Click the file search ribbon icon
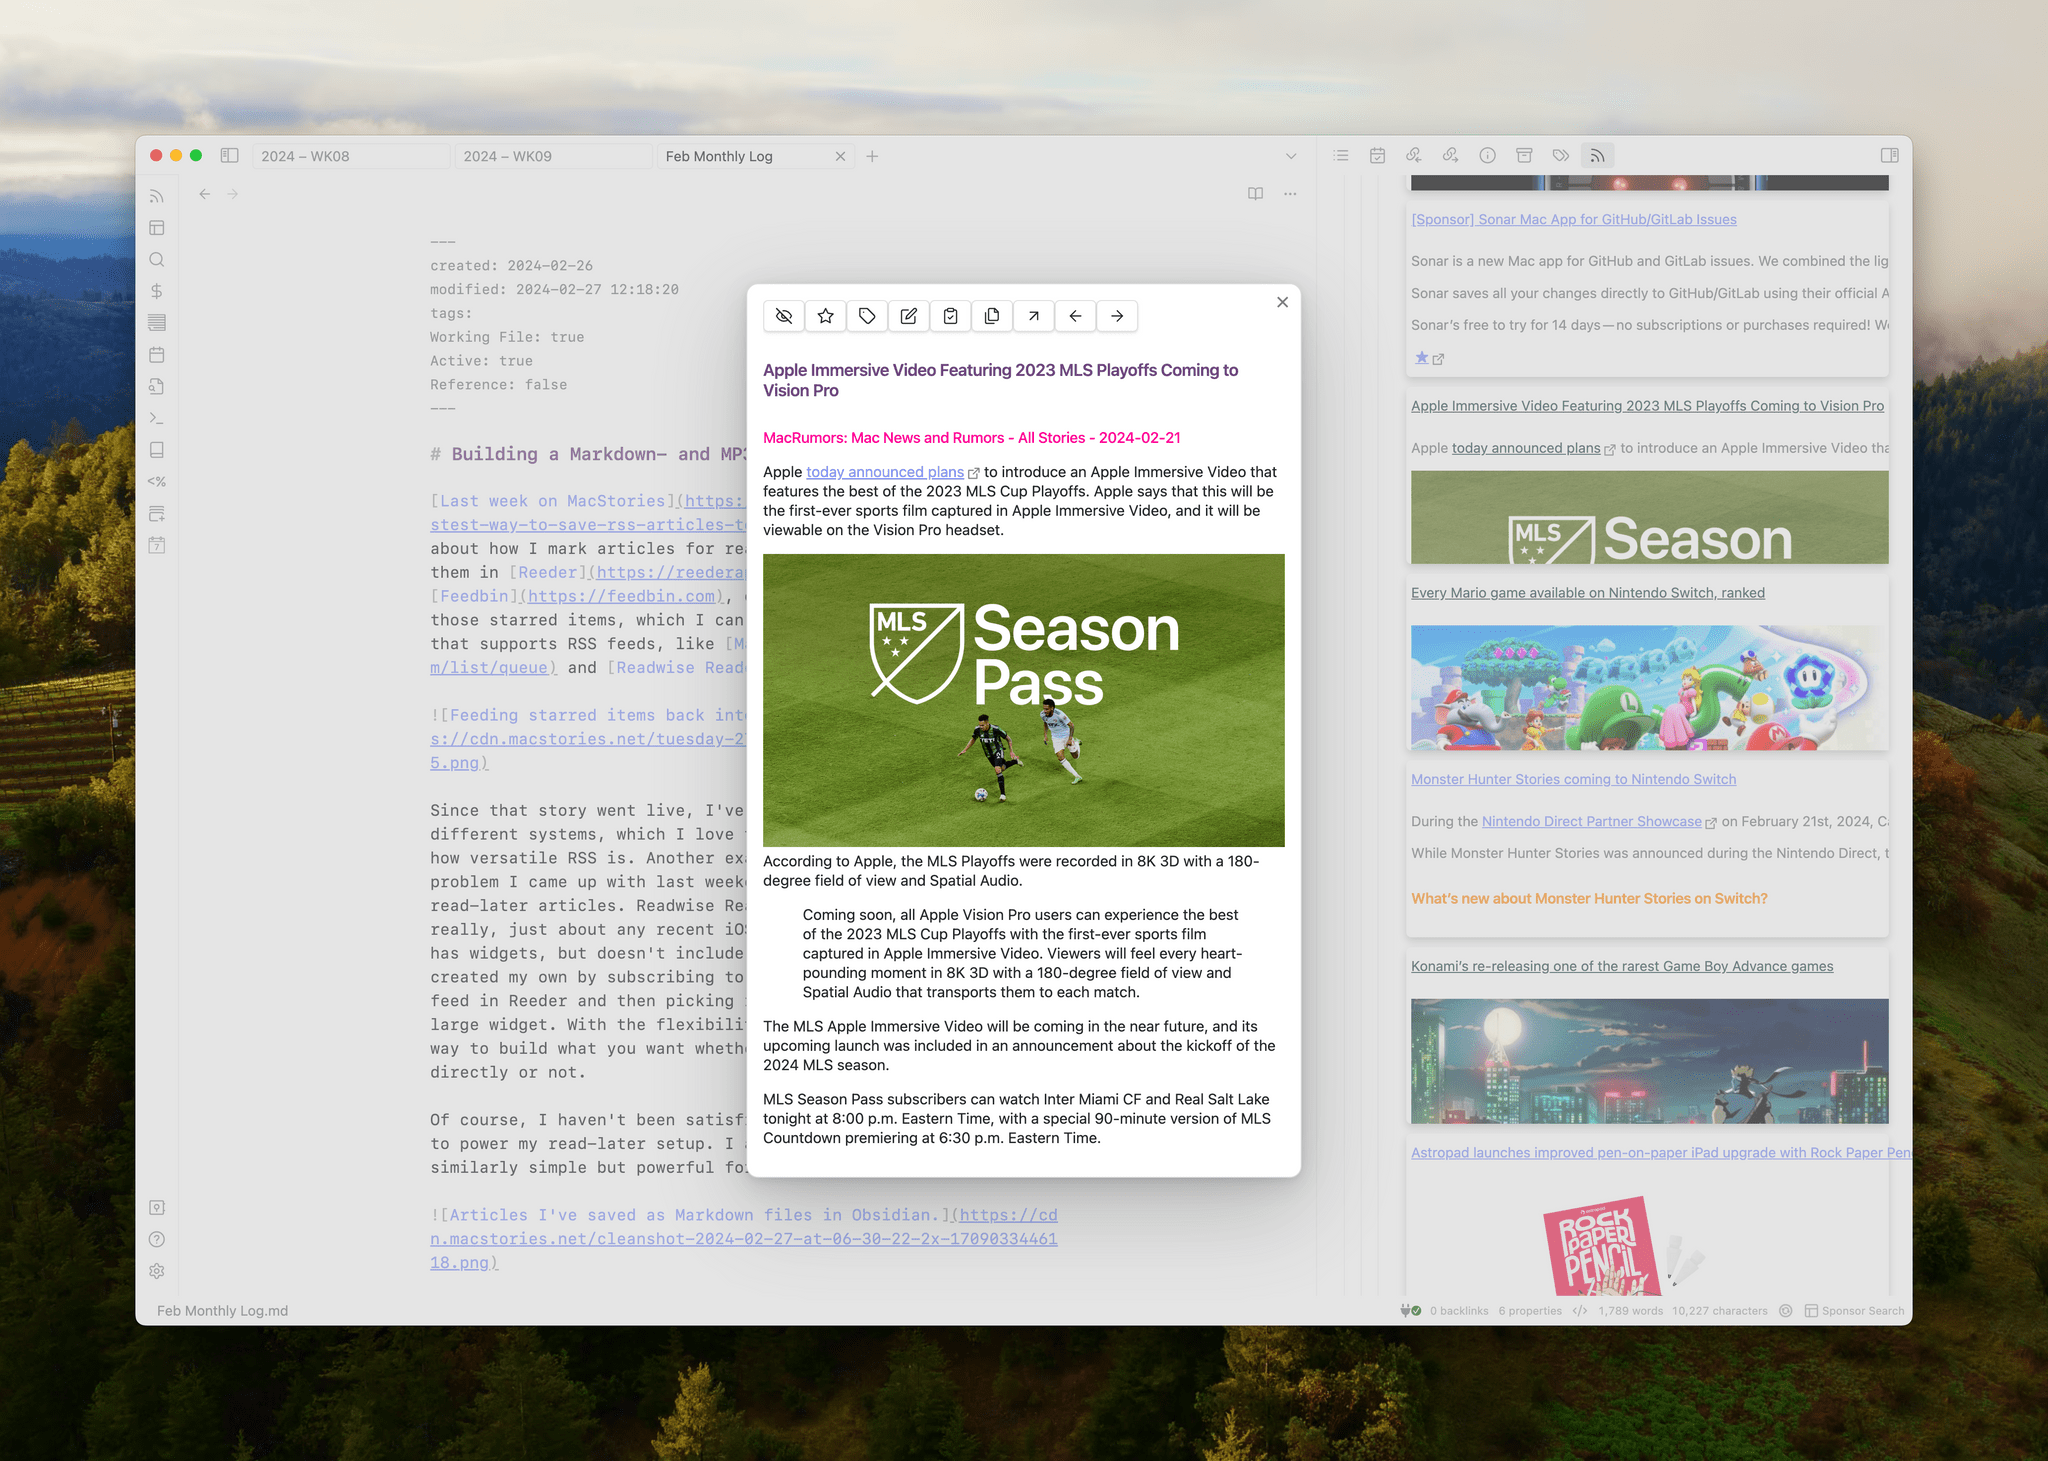The image size is (2048, 1461). point(157,387)
